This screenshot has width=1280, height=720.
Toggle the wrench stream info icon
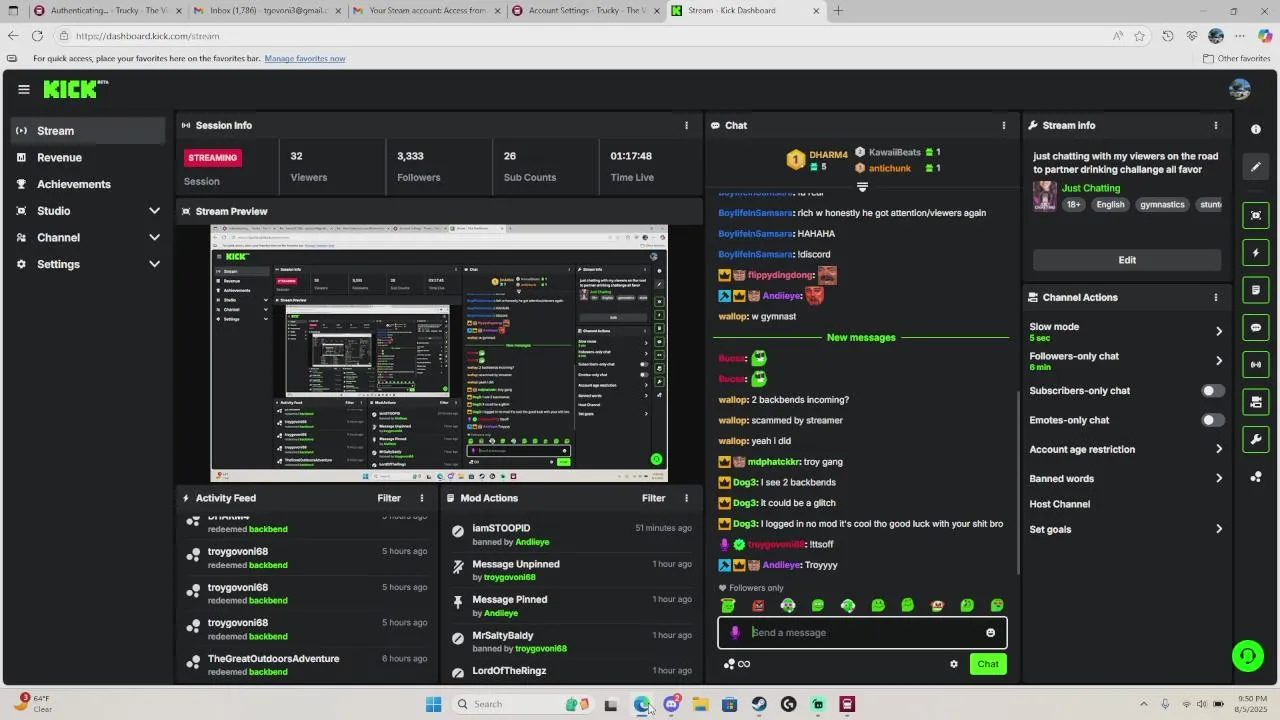1256,439
